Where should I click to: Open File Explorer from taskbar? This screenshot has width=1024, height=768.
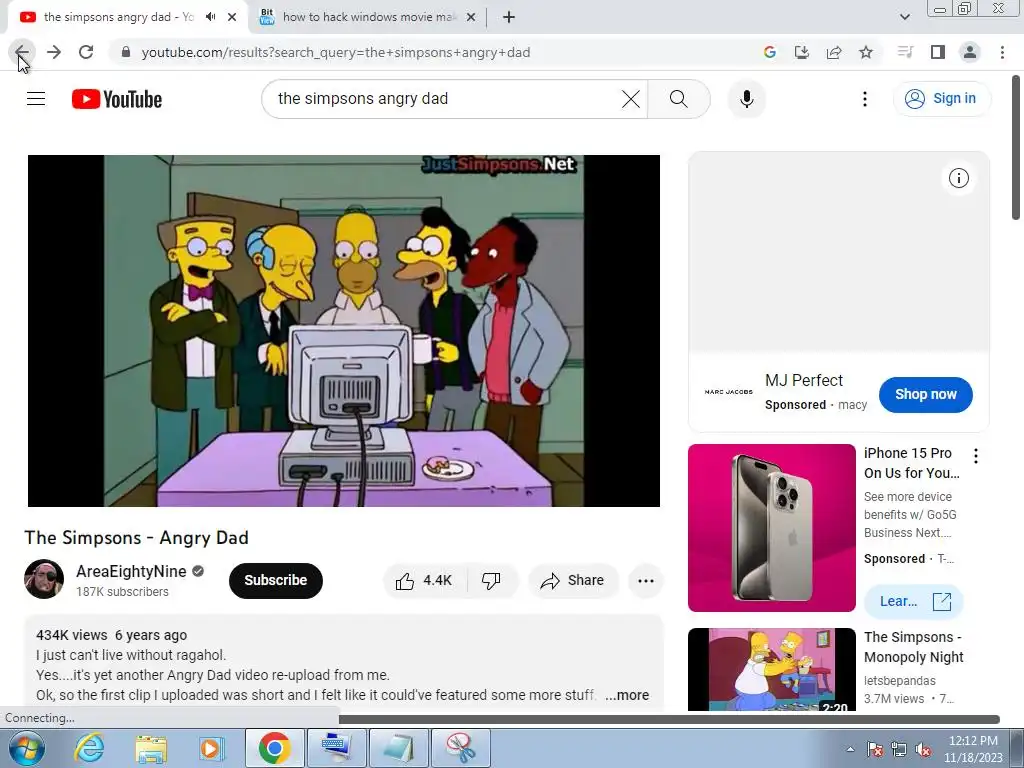click(151, 748)
